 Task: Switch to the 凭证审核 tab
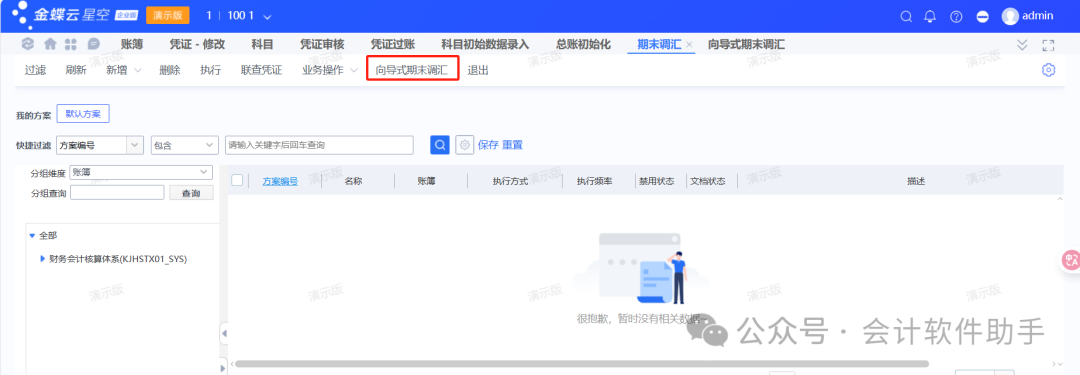coord(322,45)
